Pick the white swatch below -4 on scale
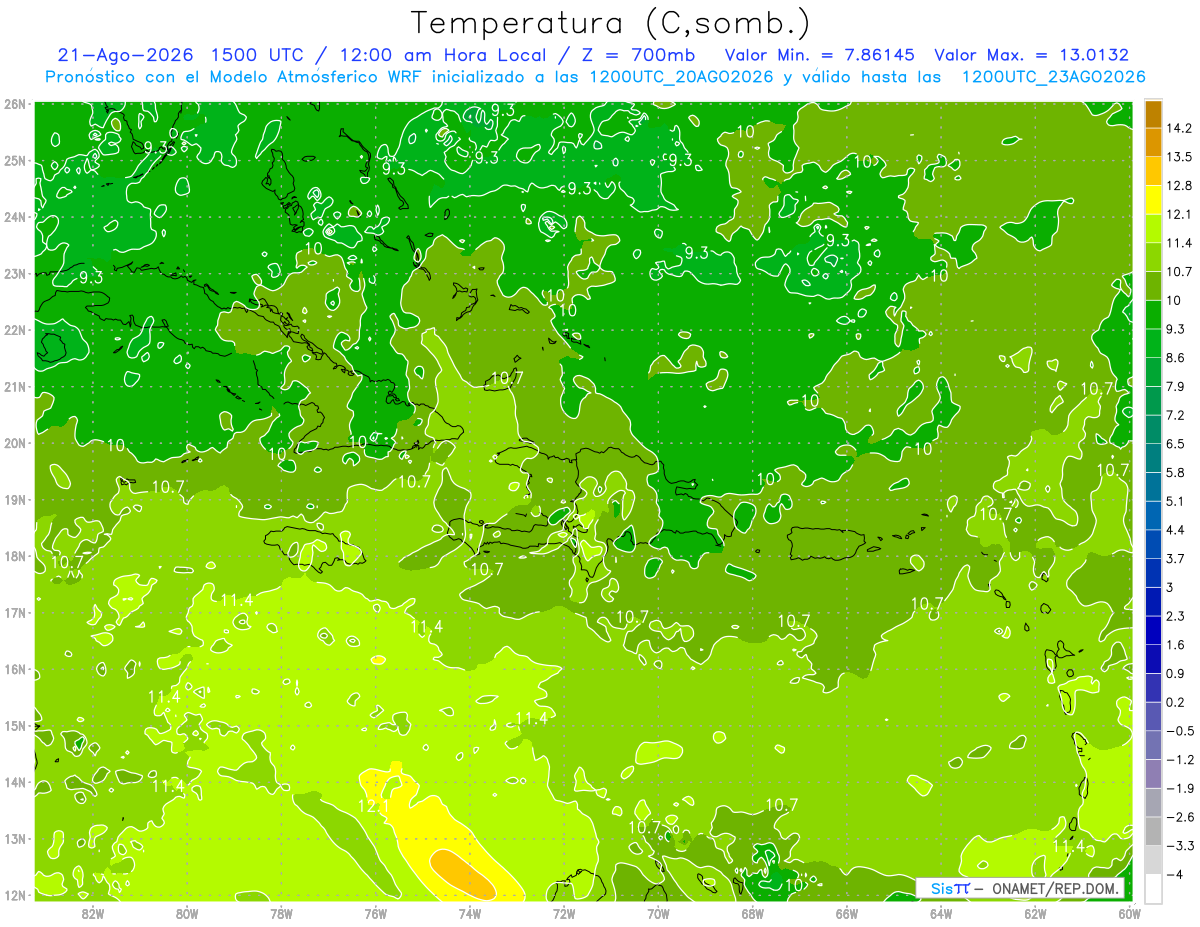Viewport: 1200px width, 927px height. click(x=1153, y=888)
